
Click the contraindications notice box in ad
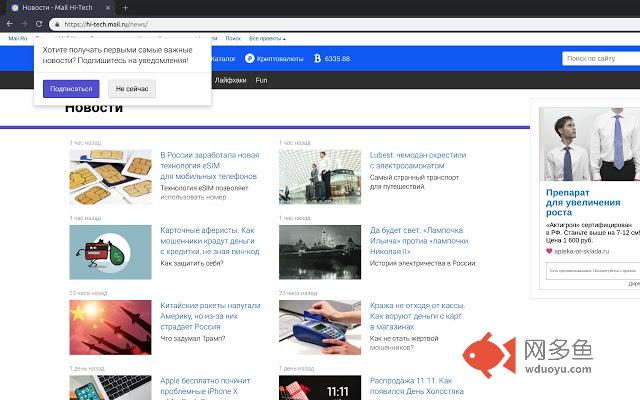593,271
